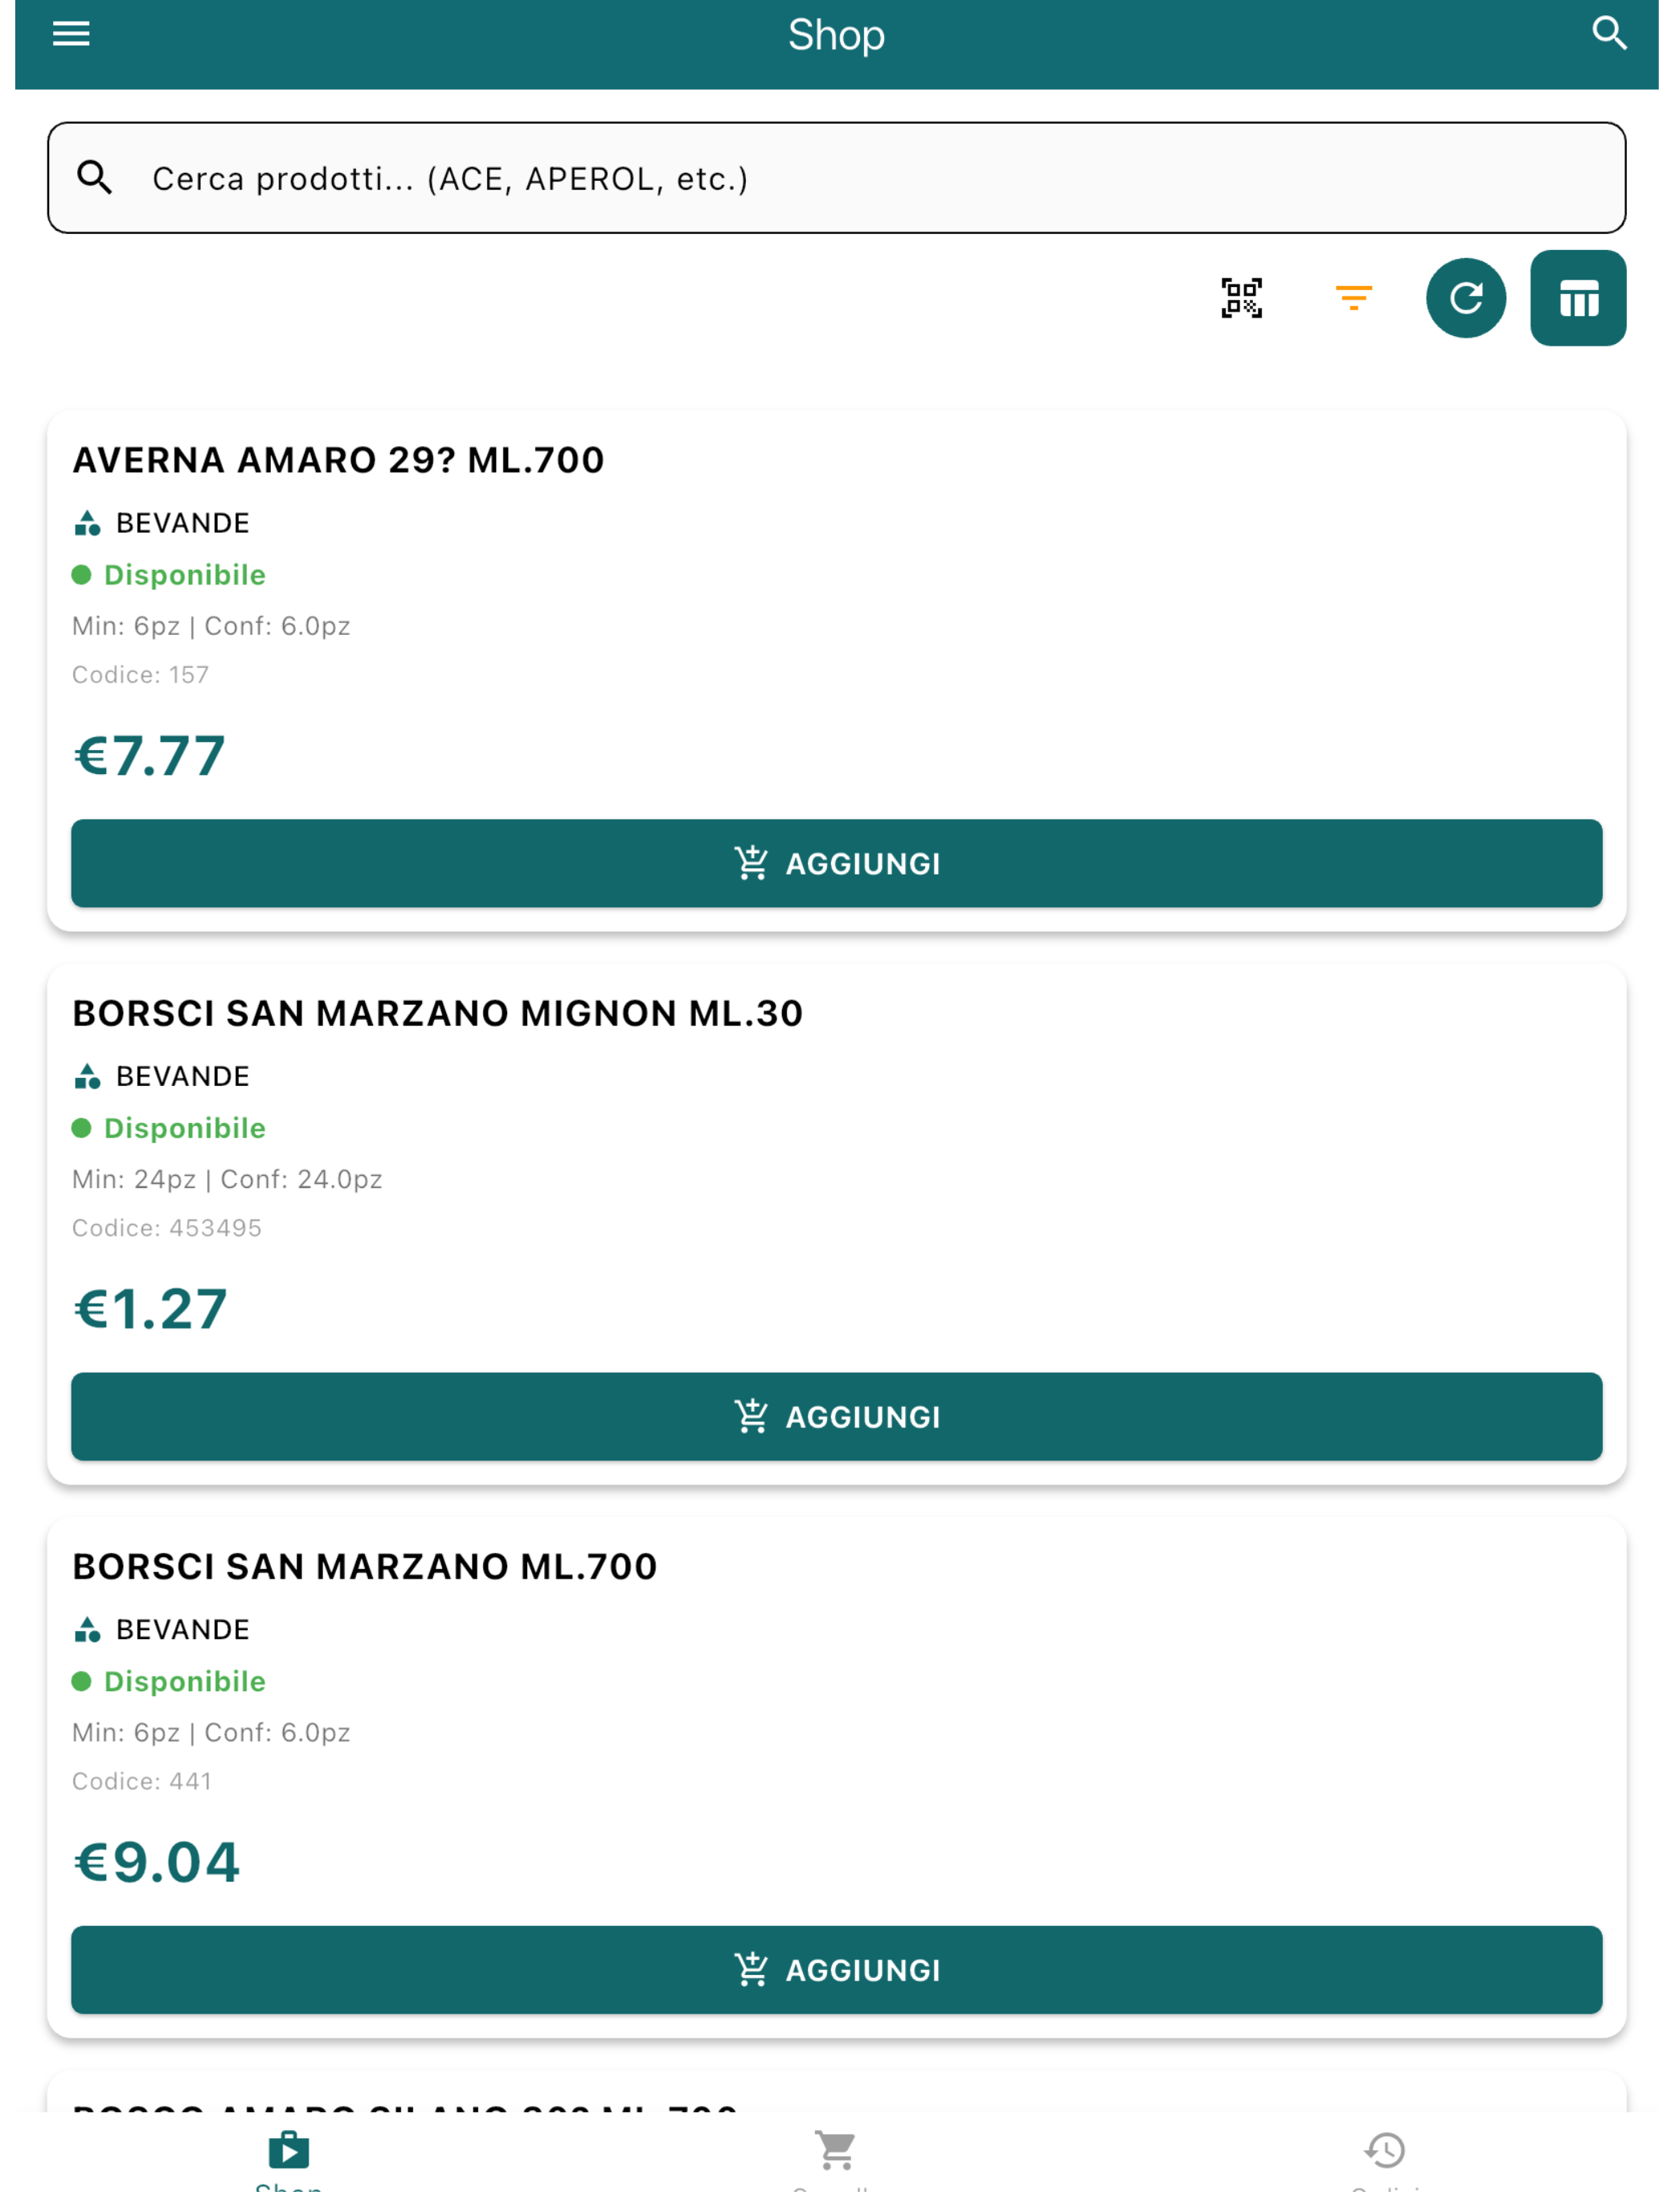The image size is (1659, 2212).
Task: Open the QR code scanner
Action: (x=1241, y=298)
